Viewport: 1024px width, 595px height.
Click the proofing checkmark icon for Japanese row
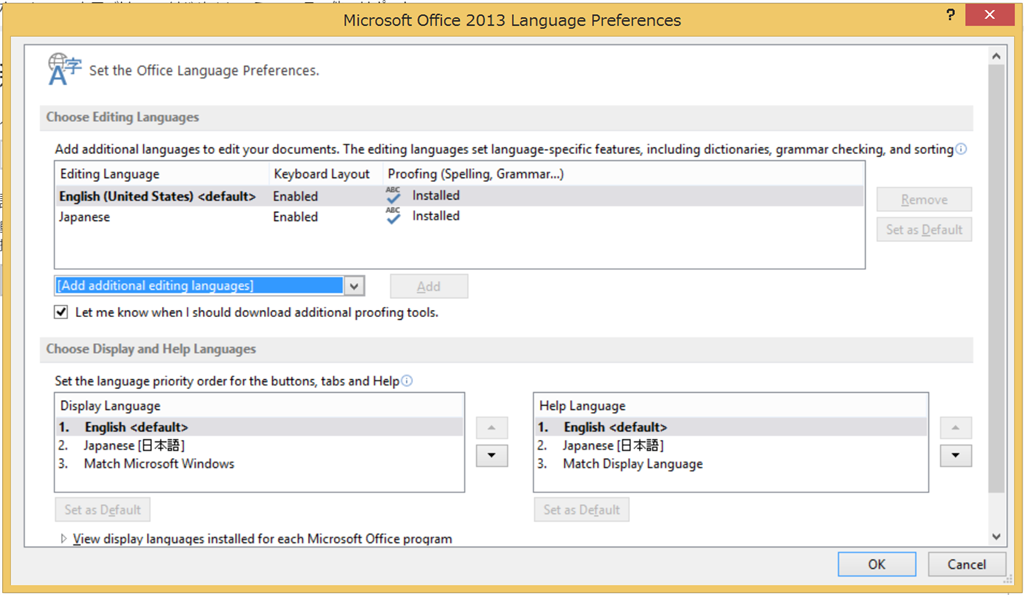click(x=393, y=216)
